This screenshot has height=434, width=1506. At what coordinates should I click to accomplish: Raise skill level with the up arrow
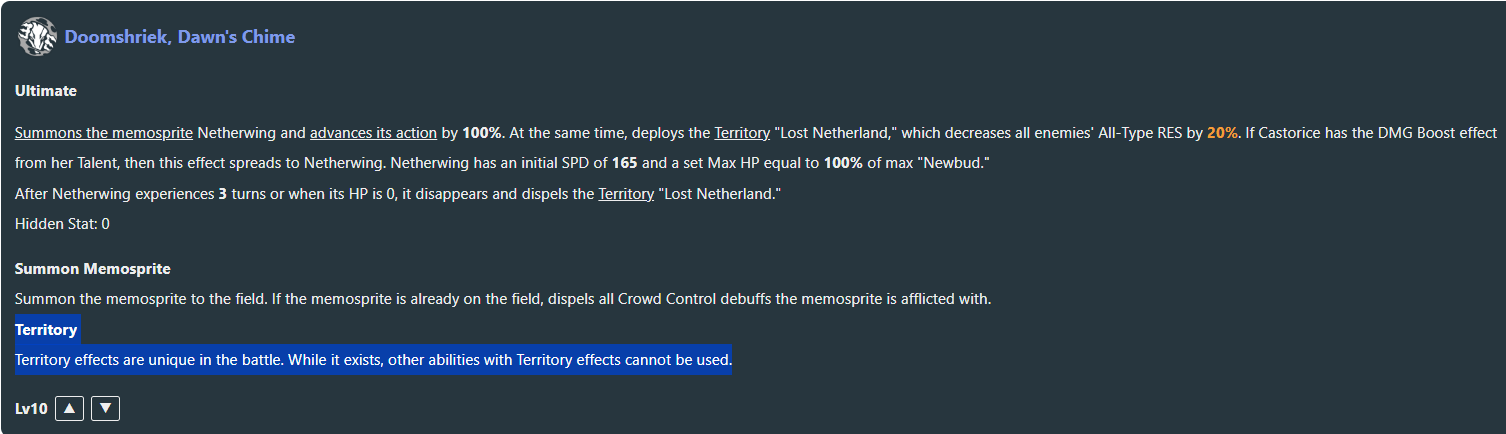pyautogui.click(x=69, y=408)
